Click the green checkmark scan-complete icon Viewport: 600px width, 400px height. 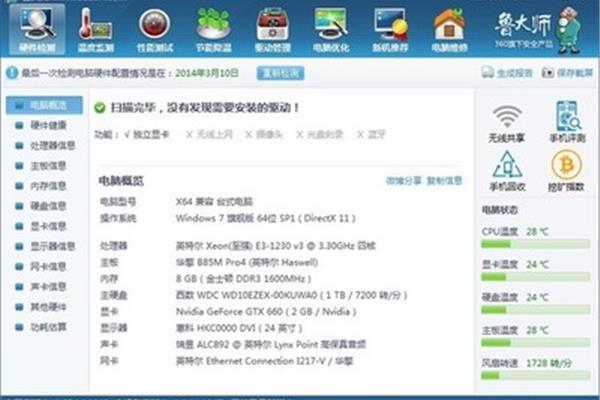coord(100,108)
